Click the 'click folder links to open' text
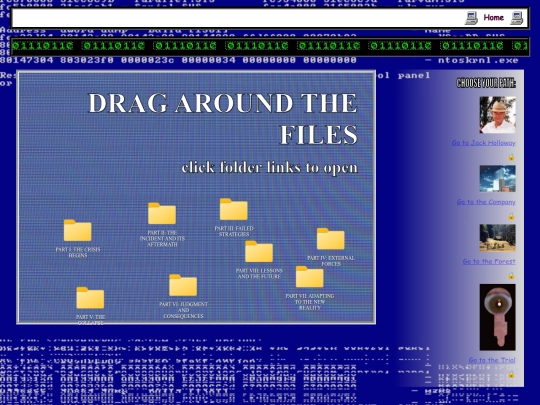 [270, 167]
